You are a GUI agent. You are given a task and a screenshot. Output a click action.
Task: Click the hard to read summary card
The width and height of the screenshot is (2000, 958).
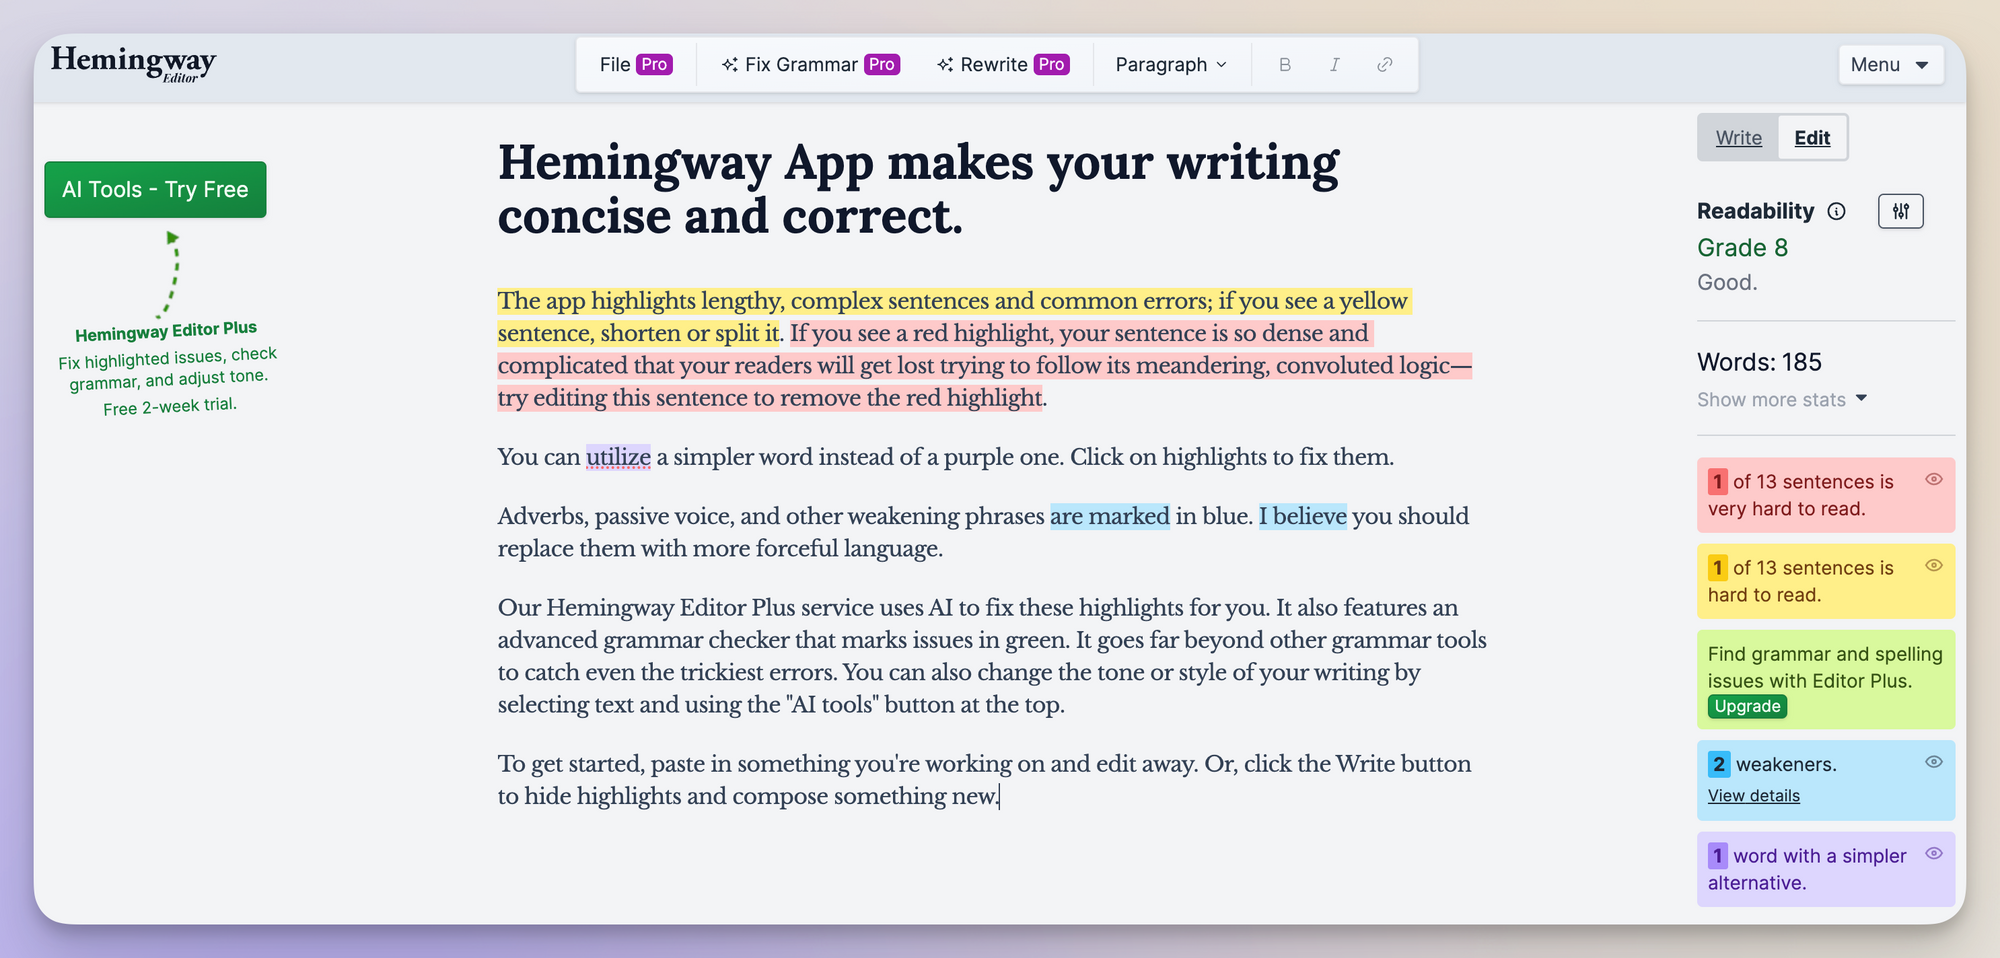tap(1825, 581)
